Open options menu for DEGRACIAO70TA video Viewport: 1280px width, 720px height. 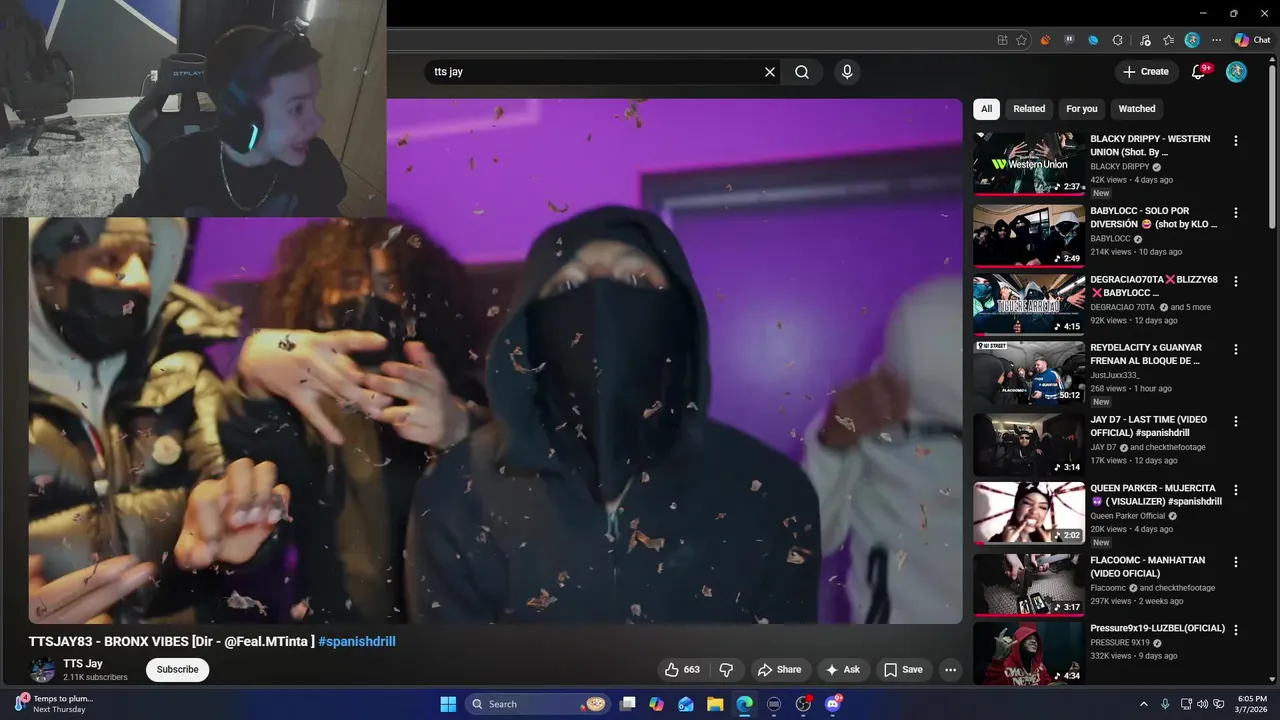[x=1236, y=282]
